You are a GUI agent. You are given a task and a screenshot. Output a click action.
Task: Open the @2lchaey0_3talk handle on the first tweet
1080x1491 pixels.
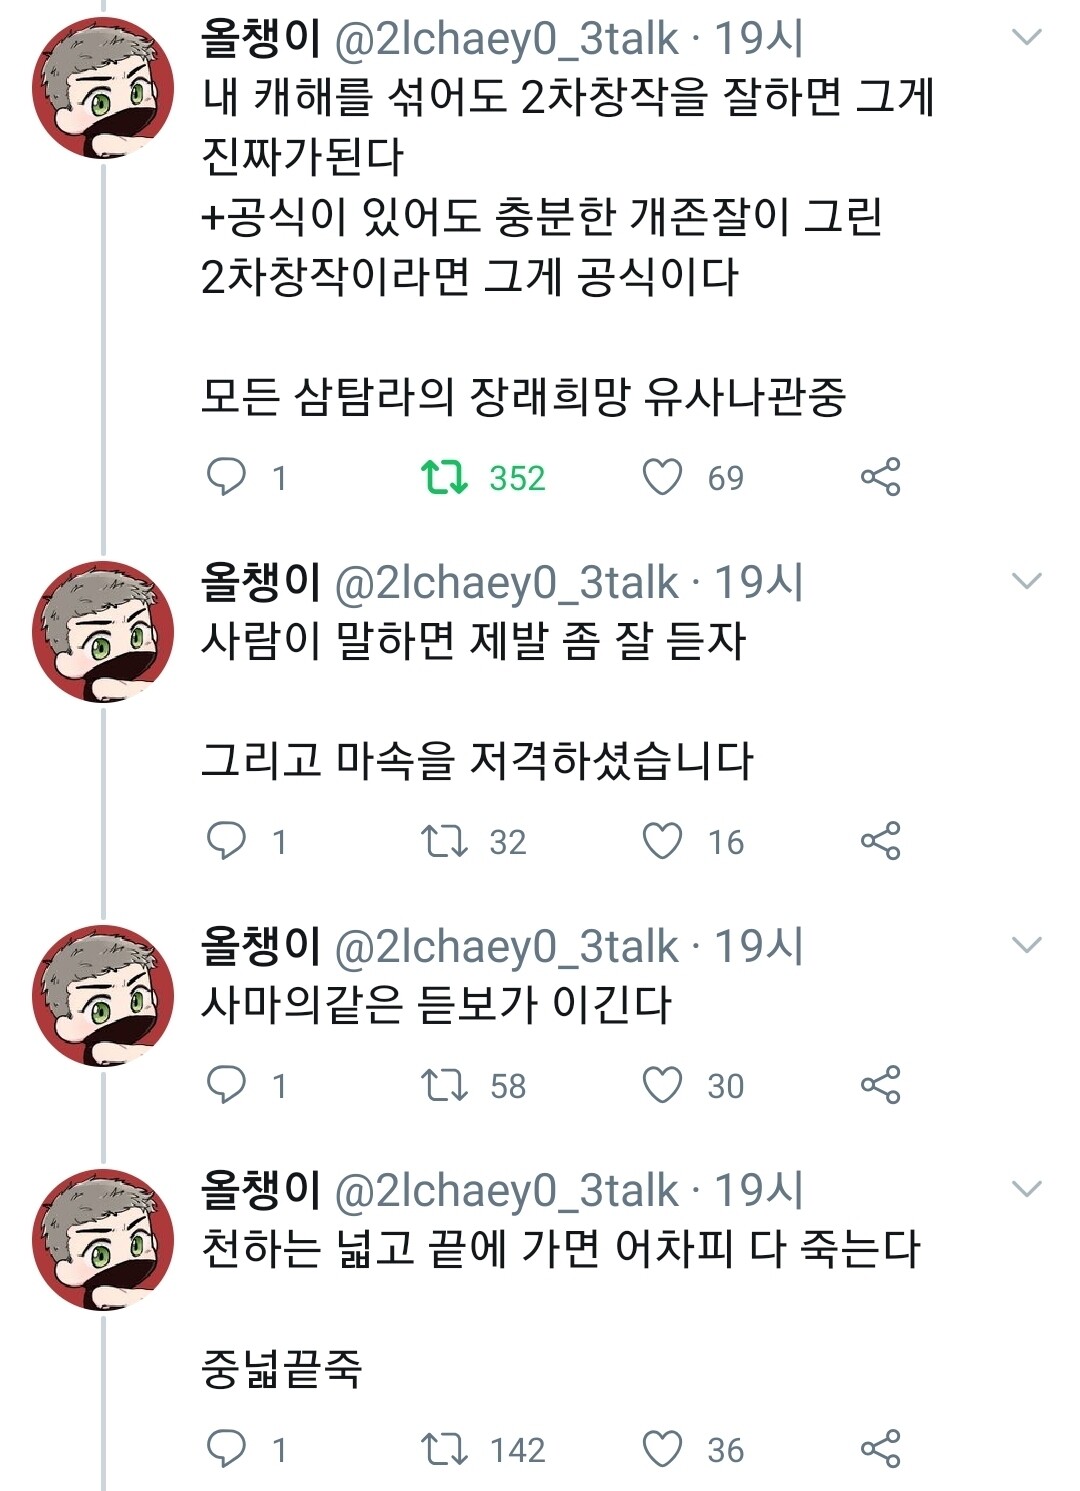[505, 39]
